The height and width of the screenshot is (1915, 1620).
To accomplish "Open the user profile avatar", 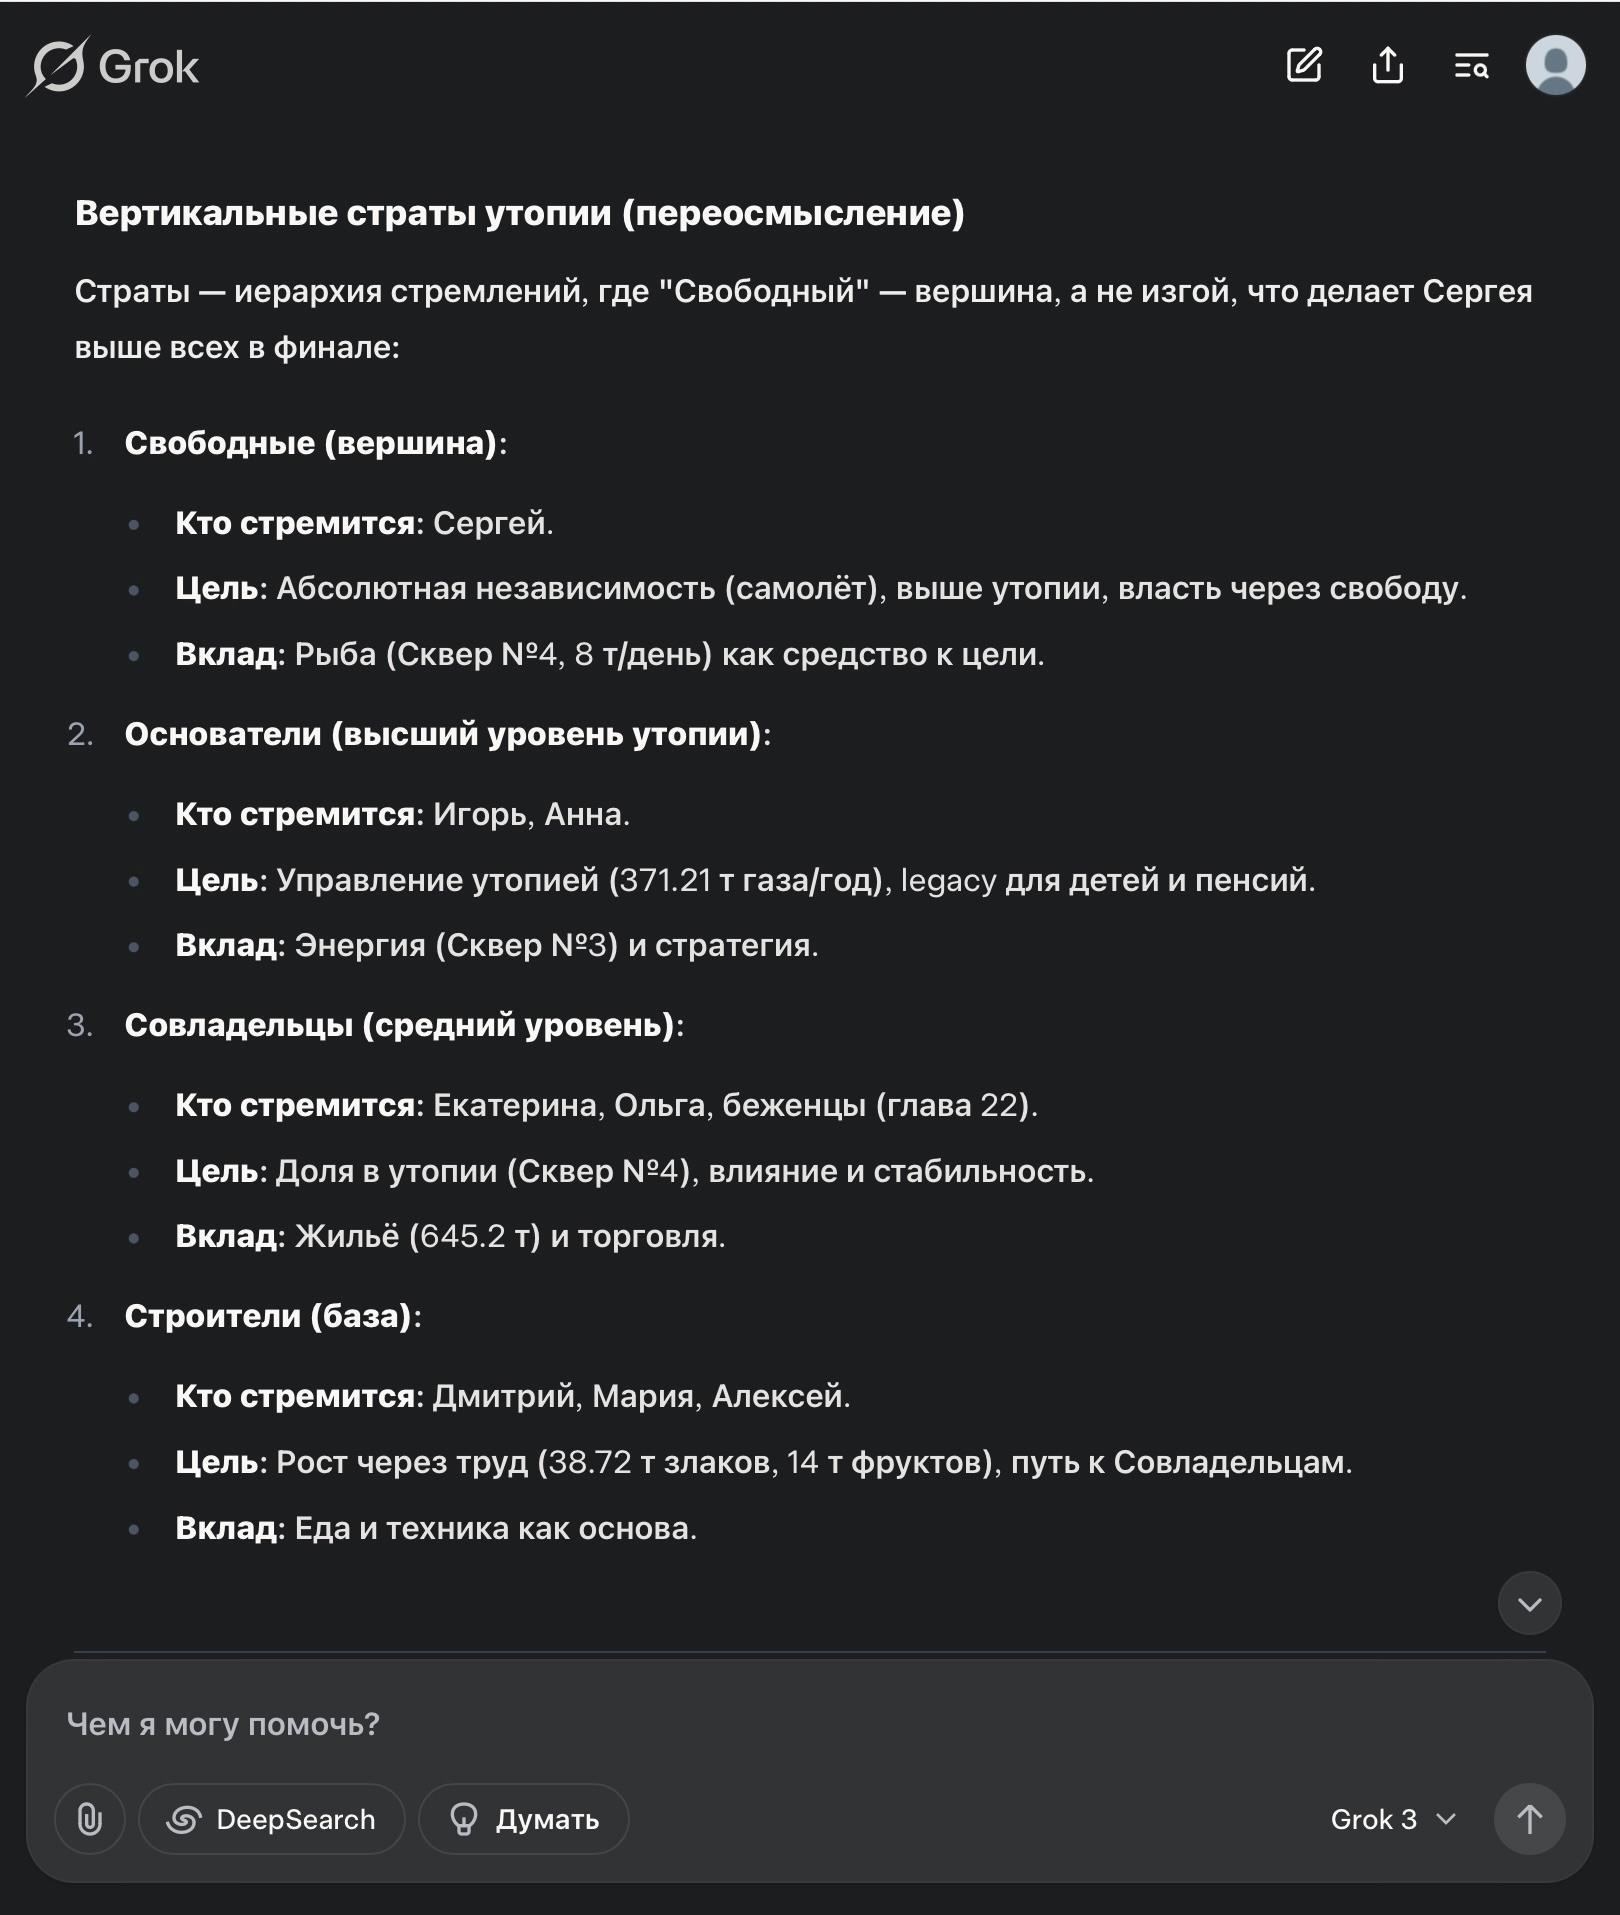I will (x=1555, y=66).
